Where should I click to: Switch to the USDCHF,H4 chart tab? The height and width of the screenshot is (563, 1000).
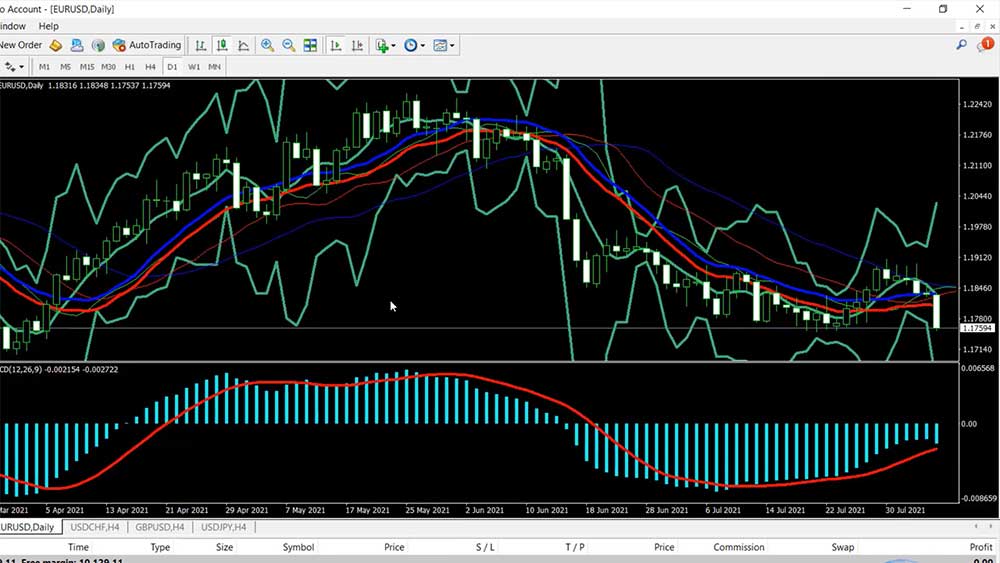click(x=94, y=527)
